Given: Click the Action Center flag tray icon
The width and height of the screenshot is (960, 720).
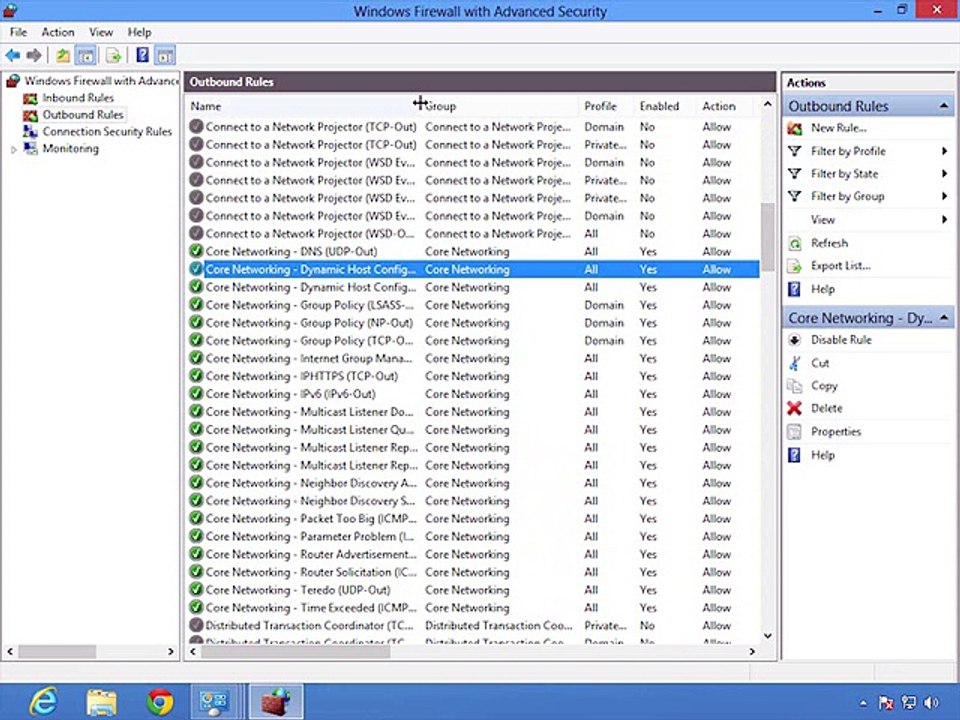Looking at the screenshot, I should [x=886, y=703].
